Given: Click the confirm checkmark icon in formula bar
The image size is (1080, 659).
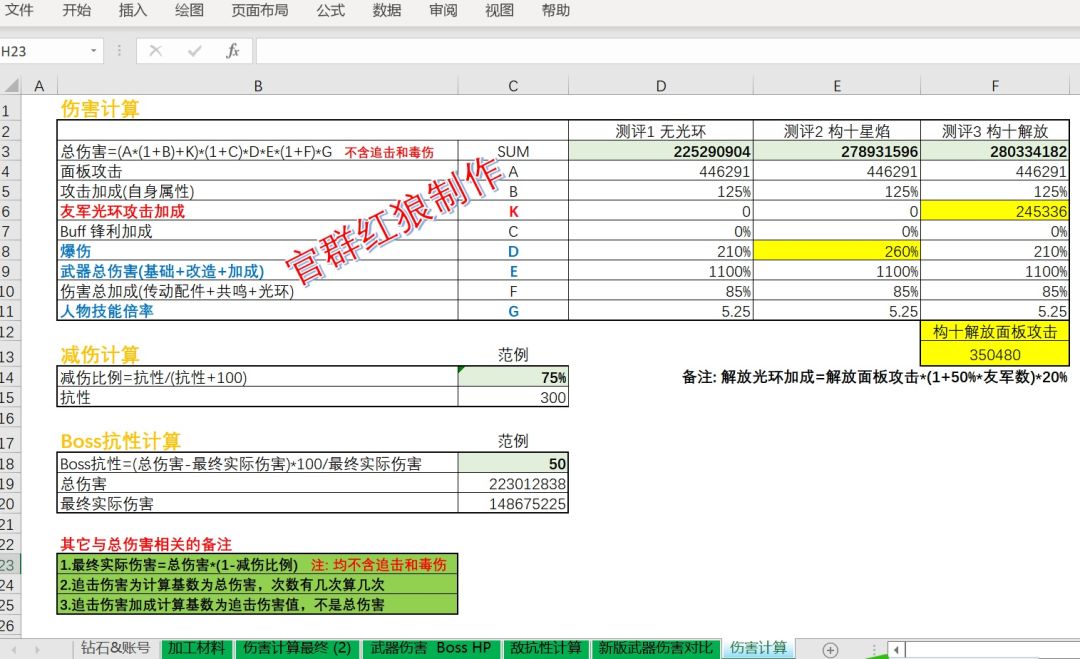Looking at the screenshot, I should click(x=194, y=50).
